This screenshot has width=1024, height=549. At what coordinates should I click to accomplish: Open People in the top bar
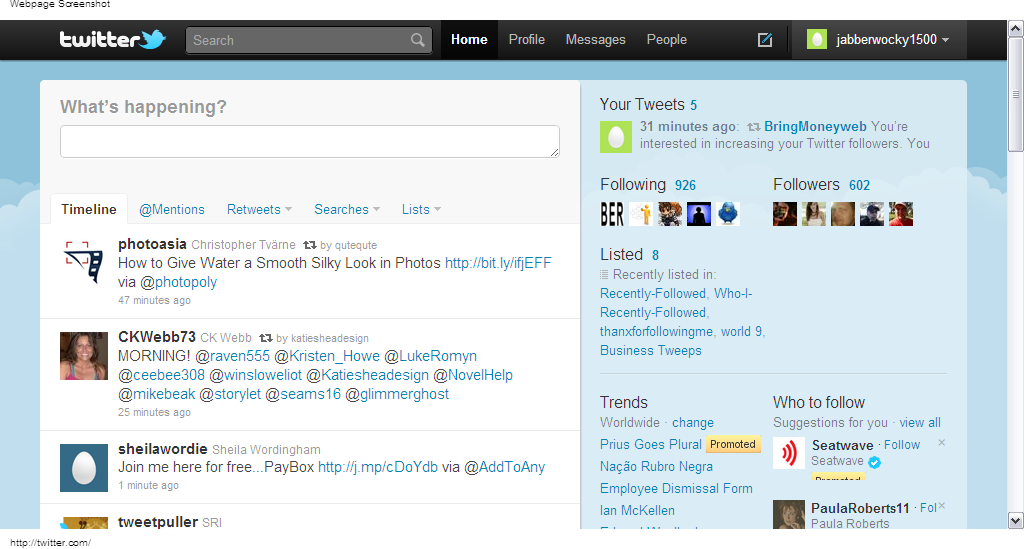667,40
